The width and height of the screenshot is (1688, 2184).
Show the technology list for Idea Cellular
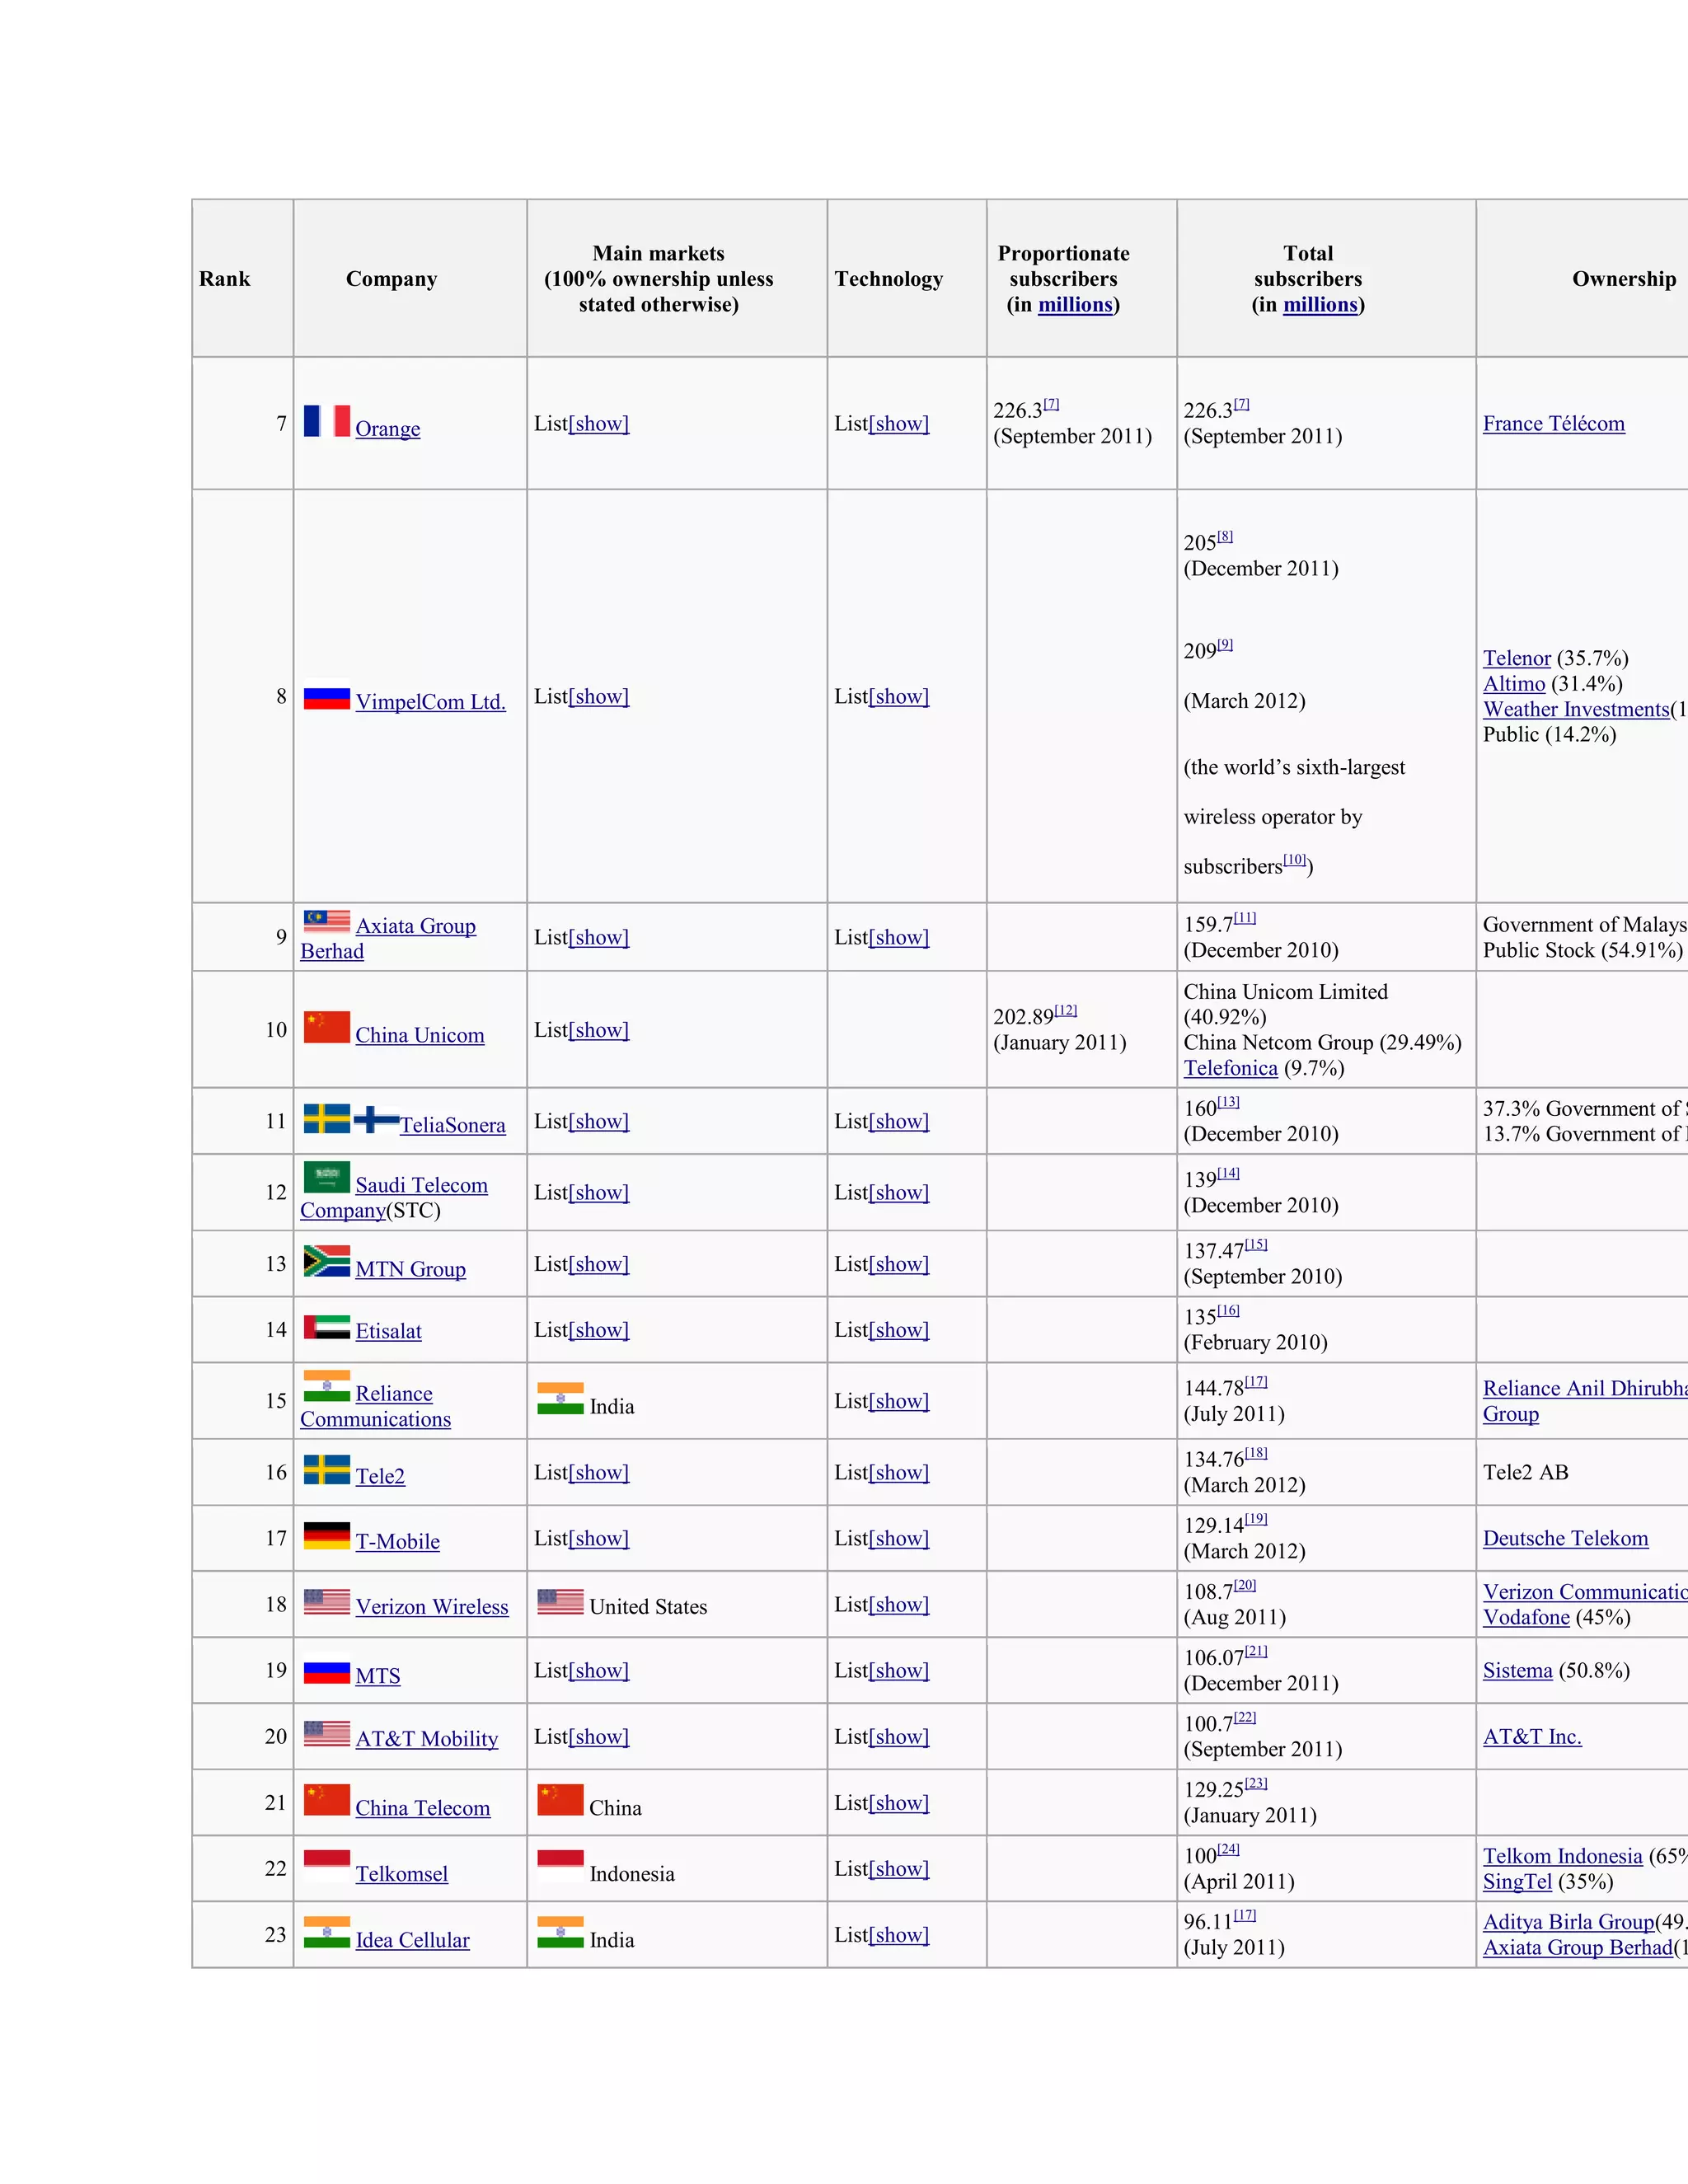tap(899, 1935)
